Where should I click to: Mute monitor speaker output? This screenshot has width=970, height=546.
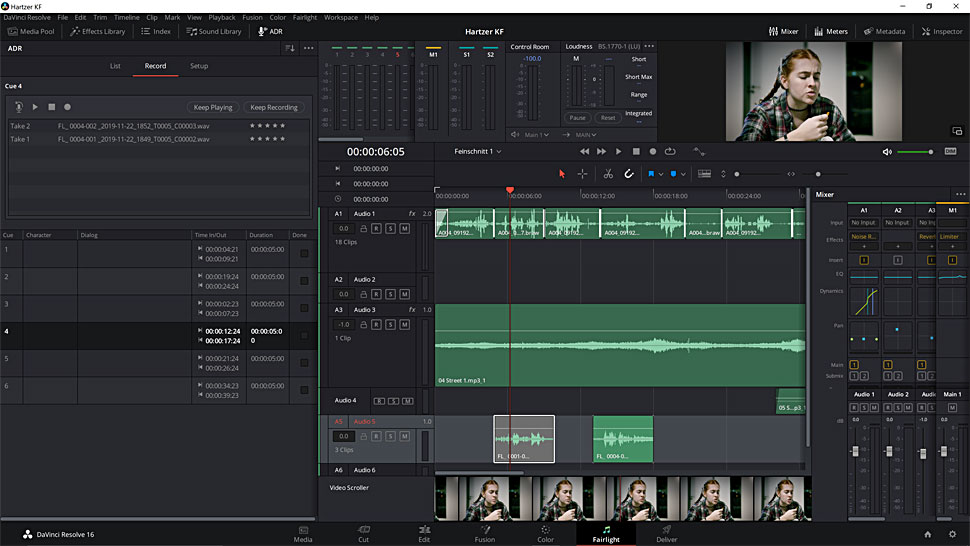887,152
